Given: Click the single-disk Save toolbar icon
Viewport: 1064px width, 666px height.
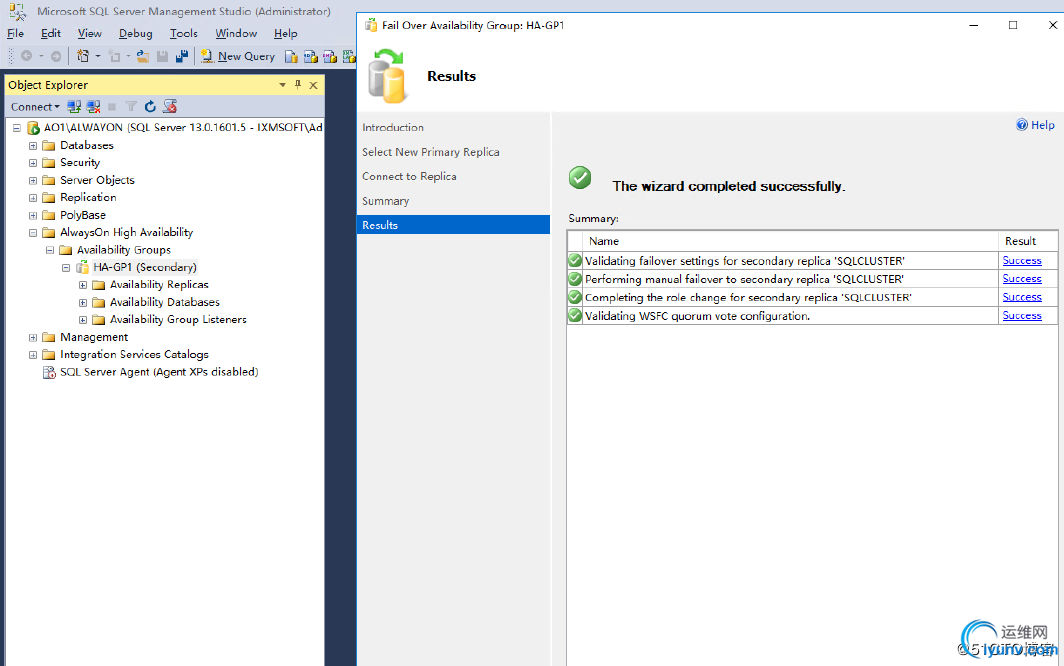Looking at the screenshot, I should coord(162,56).
